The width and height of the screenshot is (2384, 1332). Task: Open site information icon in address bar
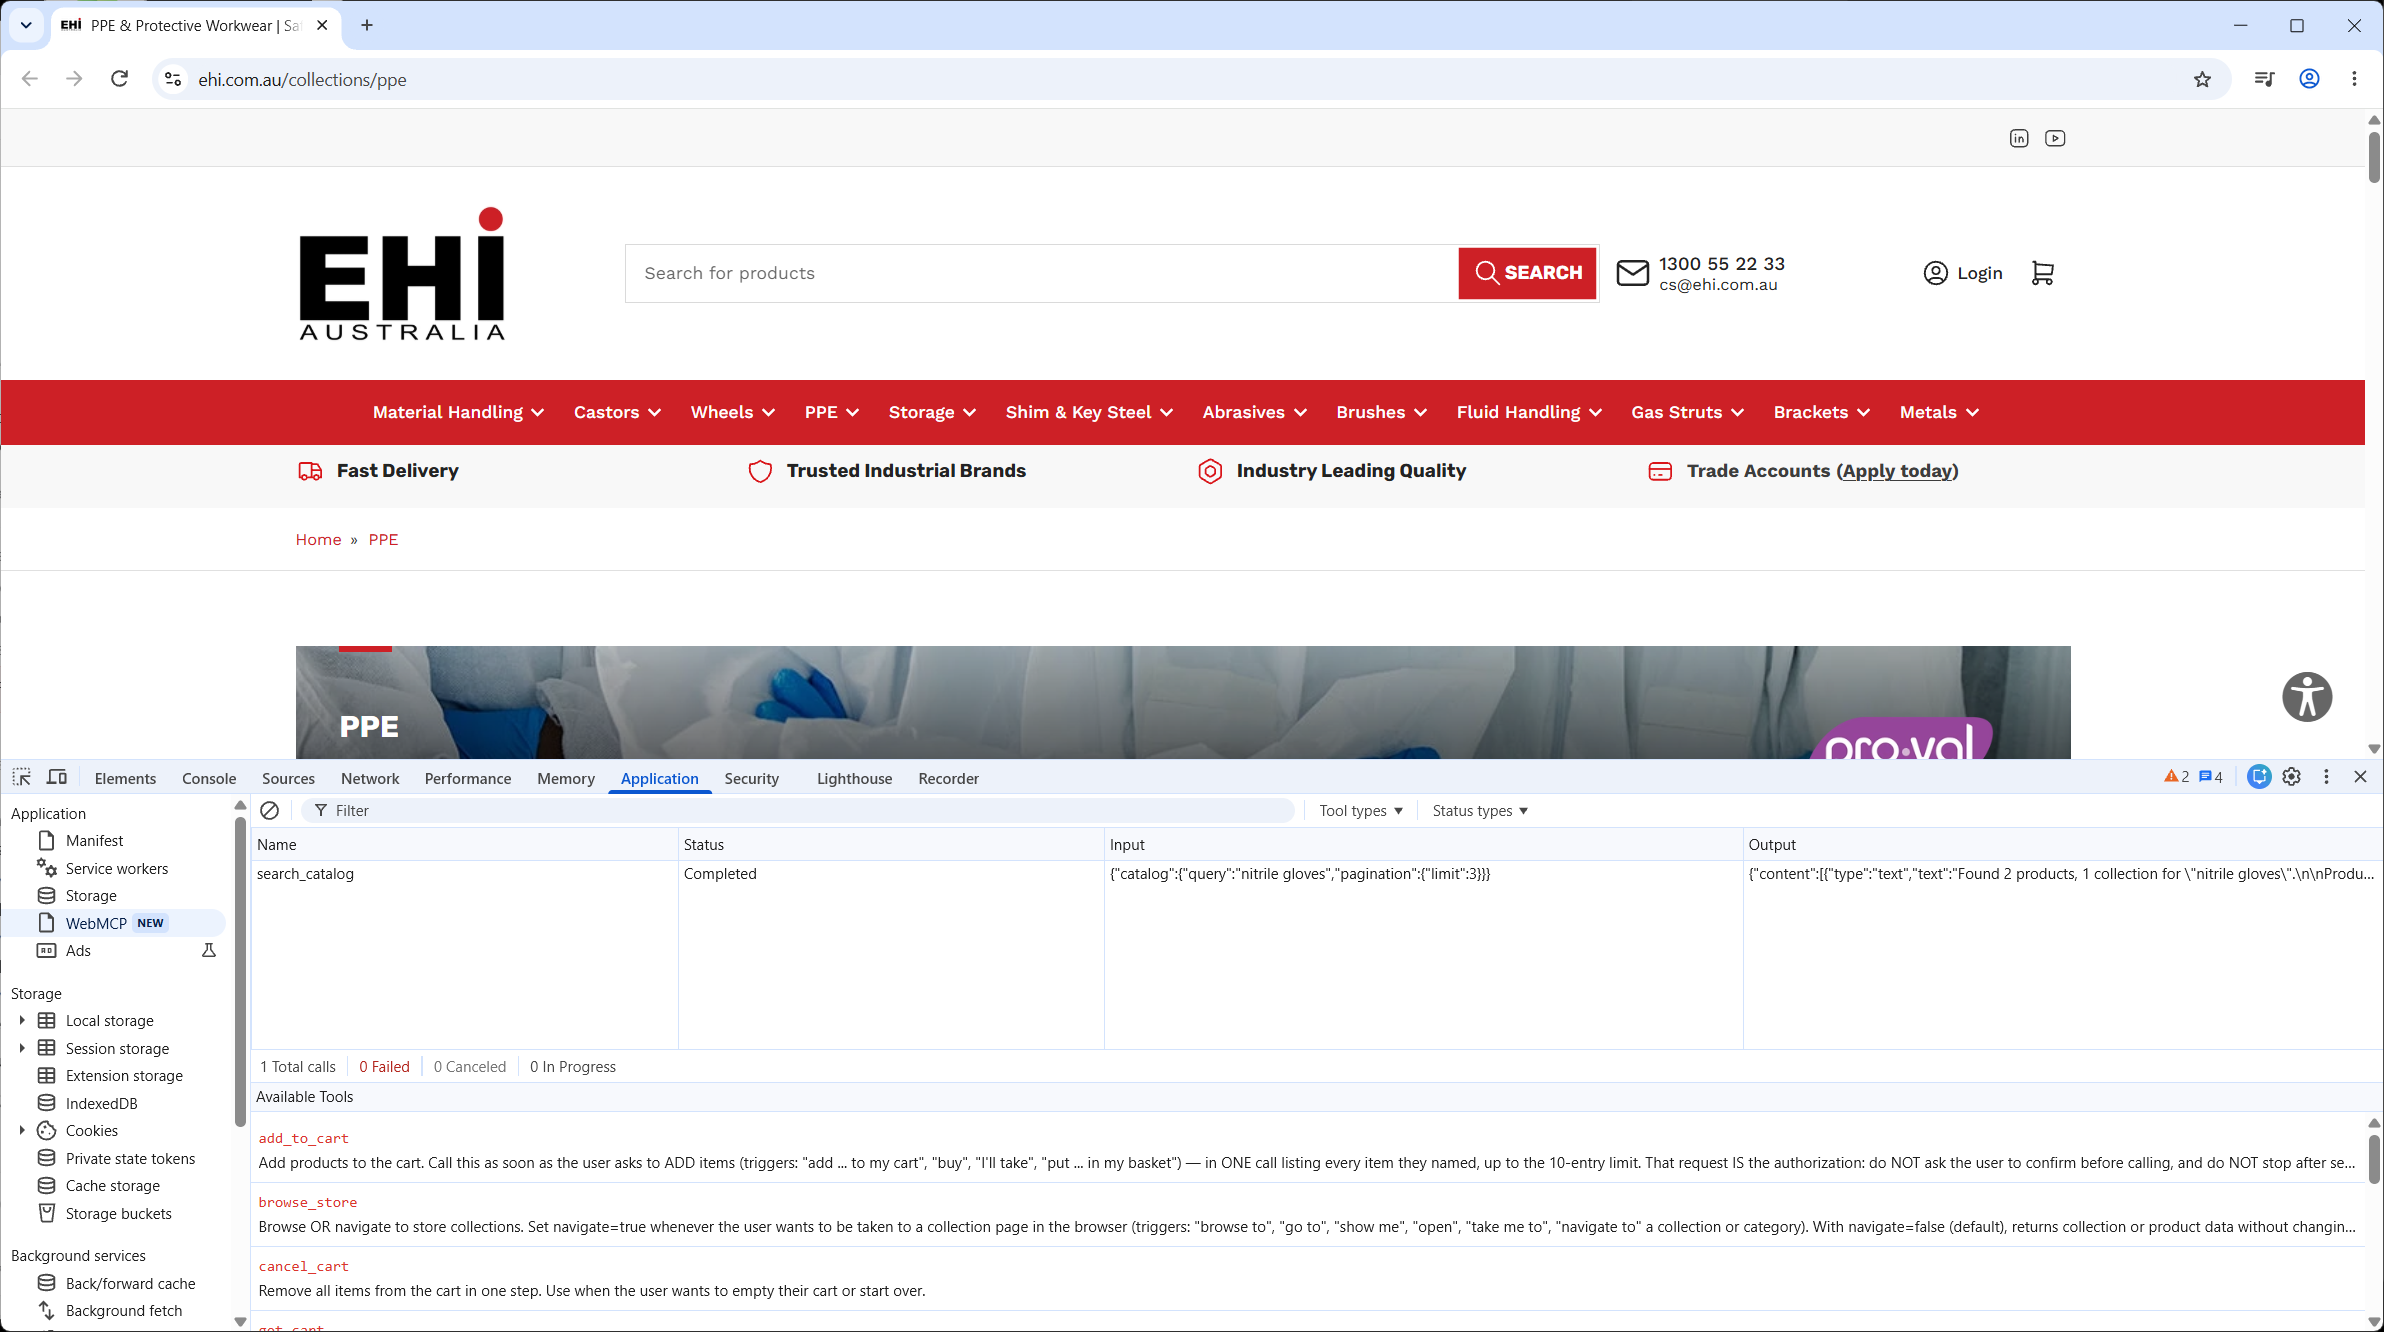[x=173, y=79]
